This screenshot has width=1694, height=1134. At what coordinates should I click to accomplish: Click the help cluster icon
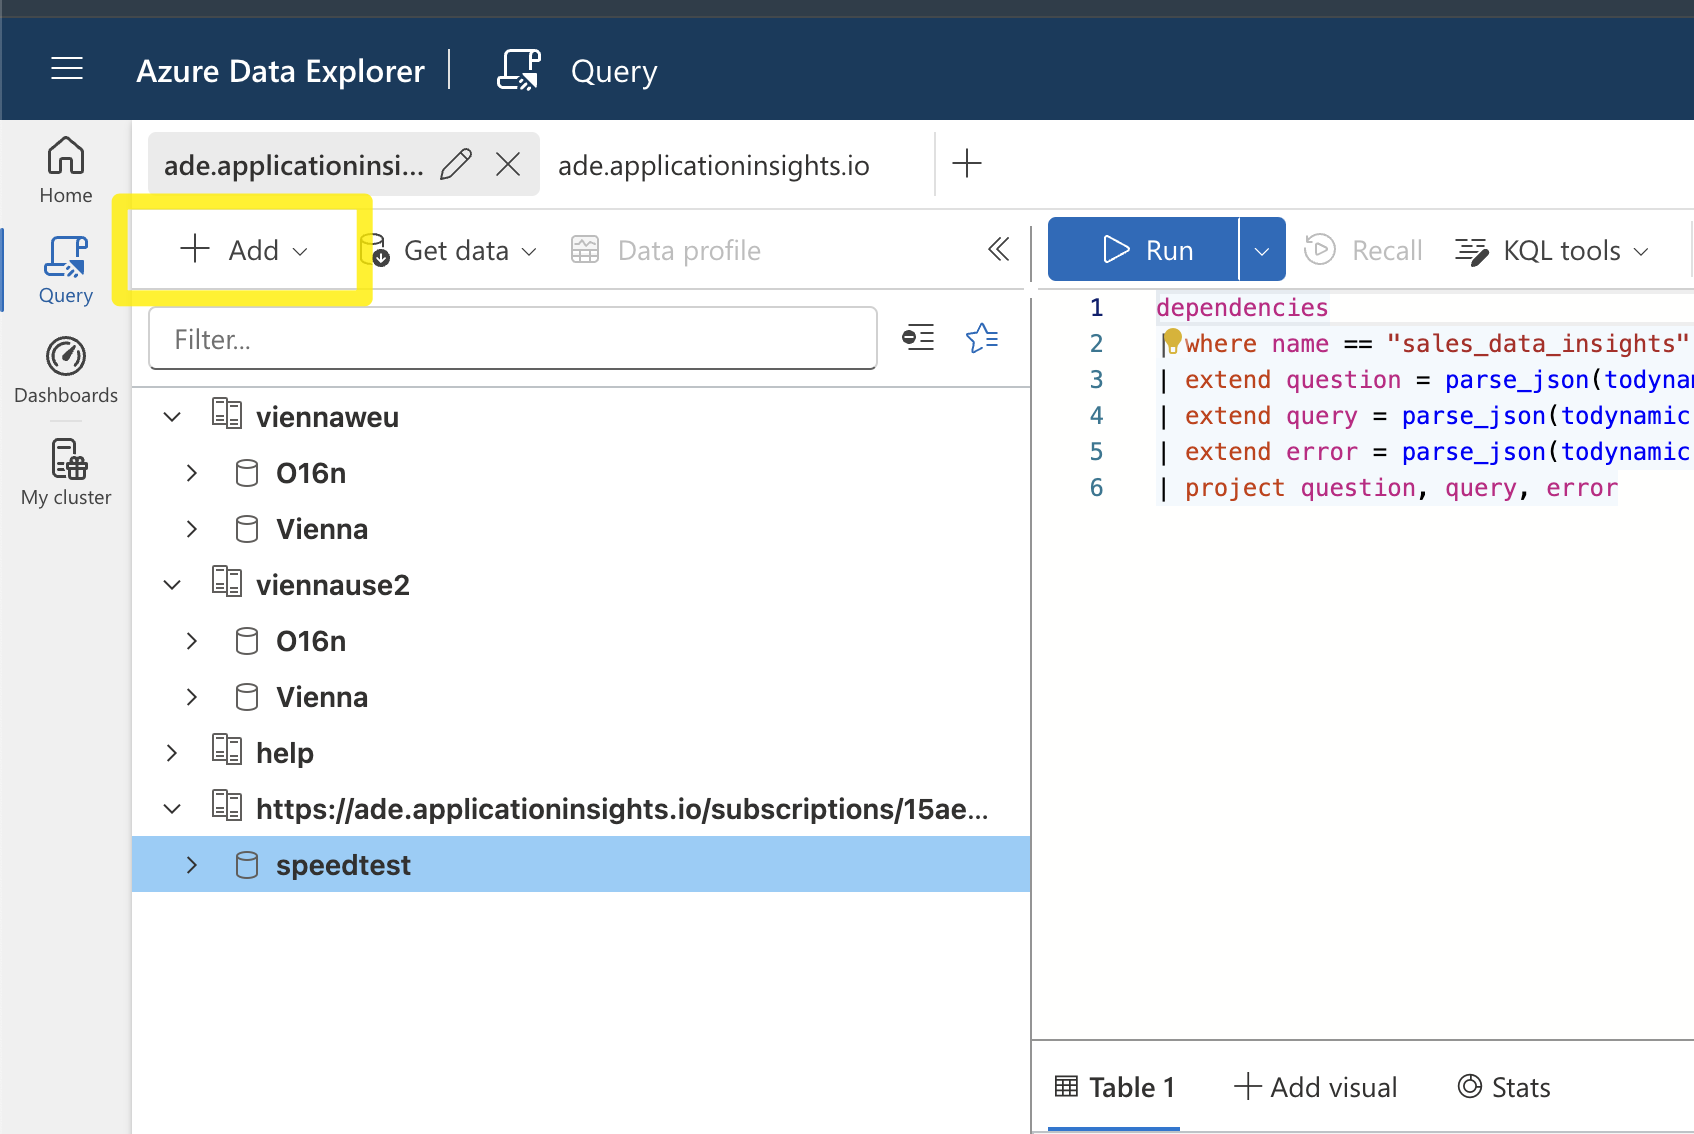click(x=227, y=750)
